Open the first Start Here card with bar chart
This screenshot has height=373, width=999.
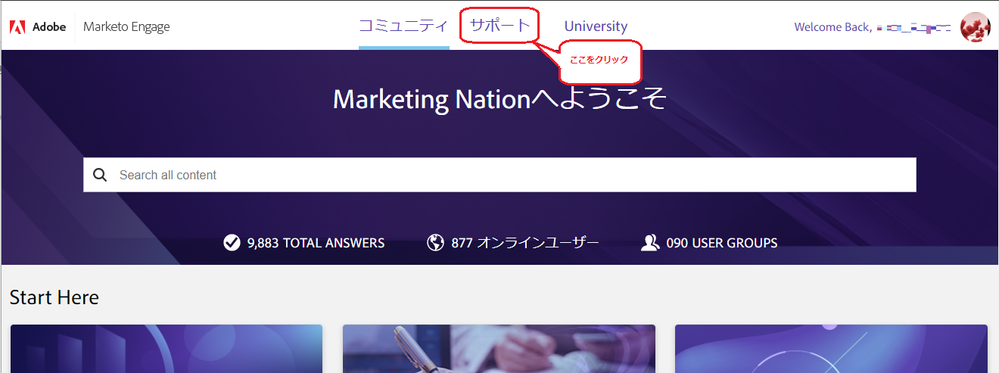pos(166,349)
